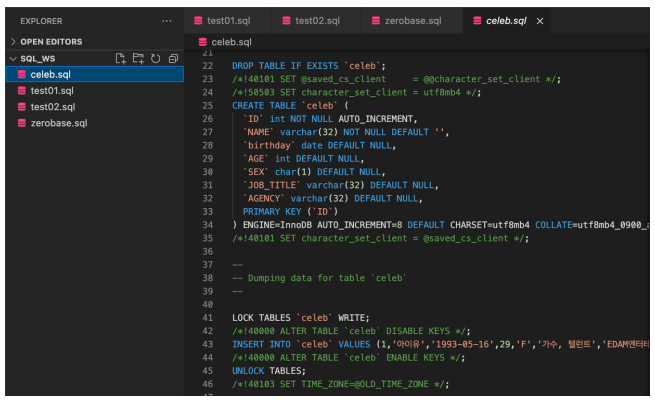This screenshot has width=655, height=400.
Task: Click the New File icon in SQL_WS
Action: 121,58
